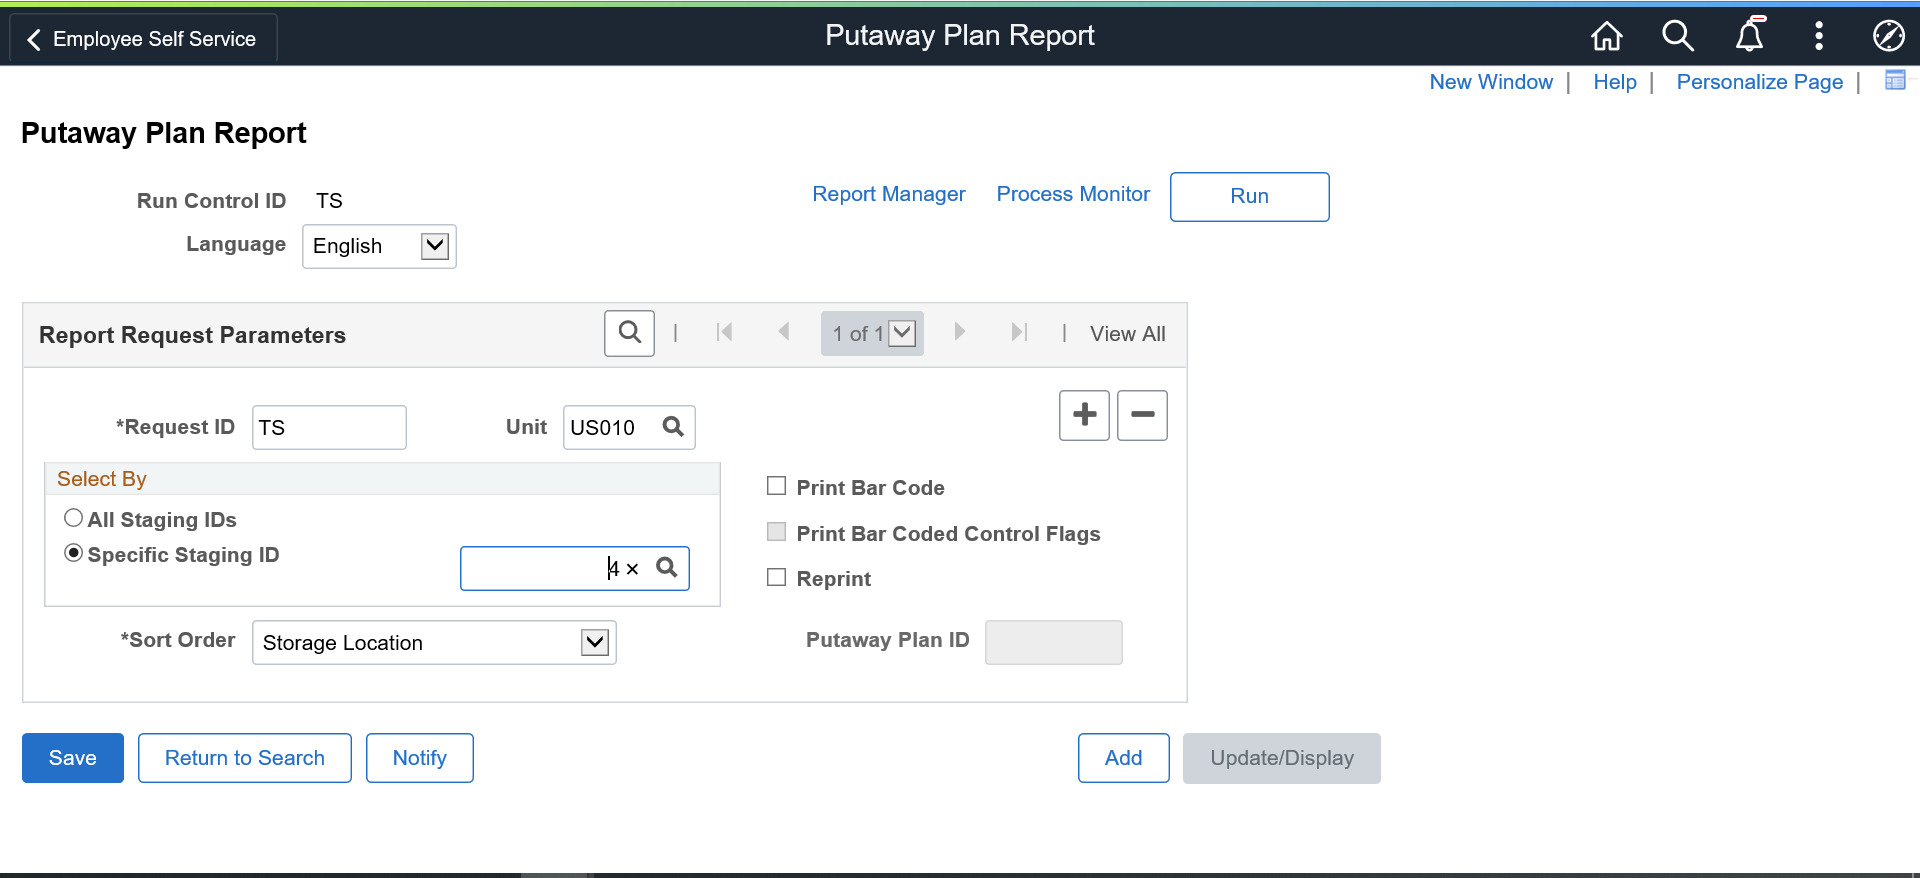The width and height of the screenshot is (1920, 878).
Task: Open global search magnifier in header
Action: pos(1677,37)
